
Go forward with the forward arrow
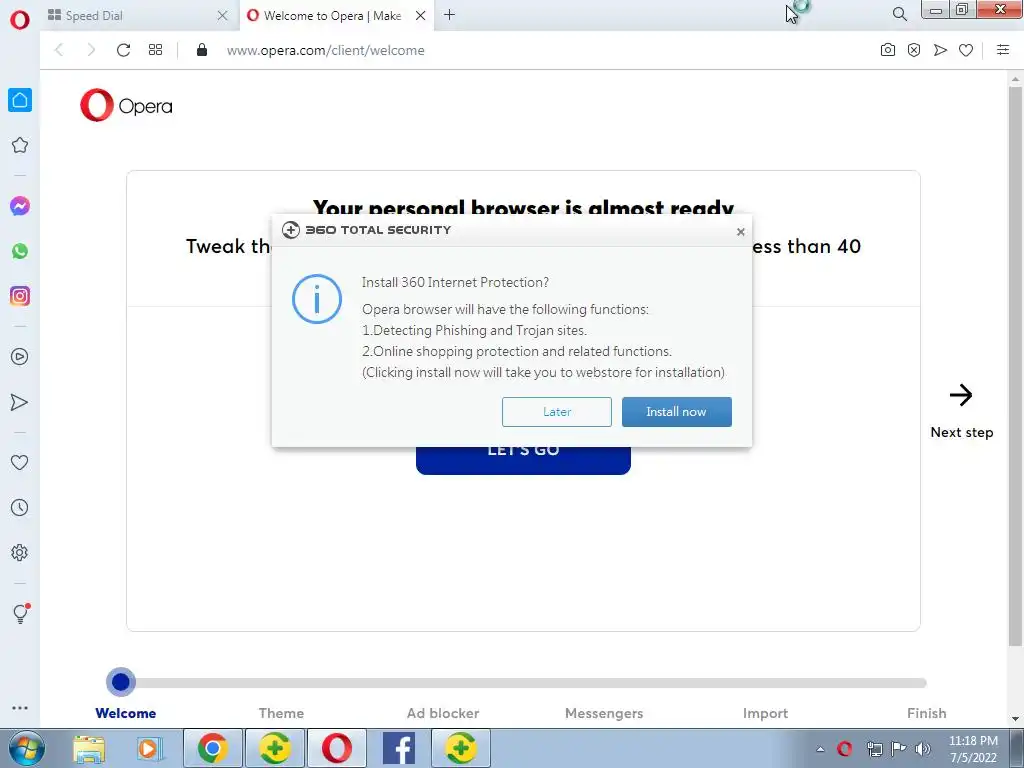pyautogui.click(x=91, y=50)
